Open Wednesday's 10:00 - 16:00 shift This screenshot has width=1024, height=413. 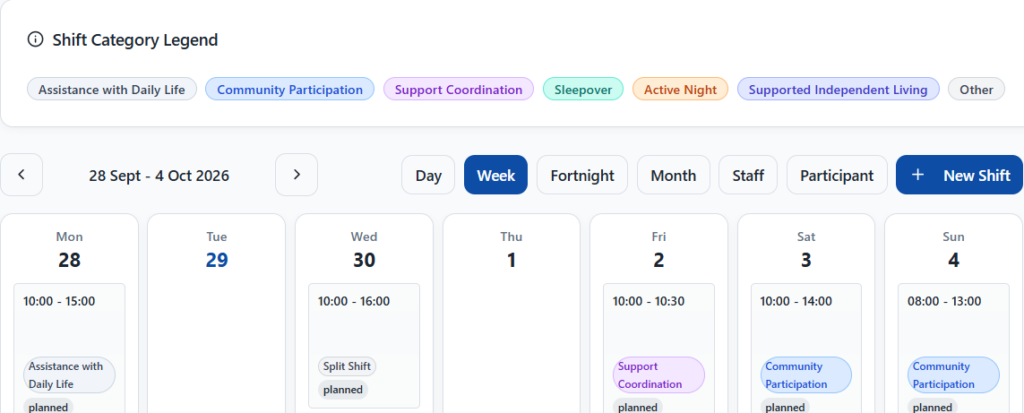[364, 346]
